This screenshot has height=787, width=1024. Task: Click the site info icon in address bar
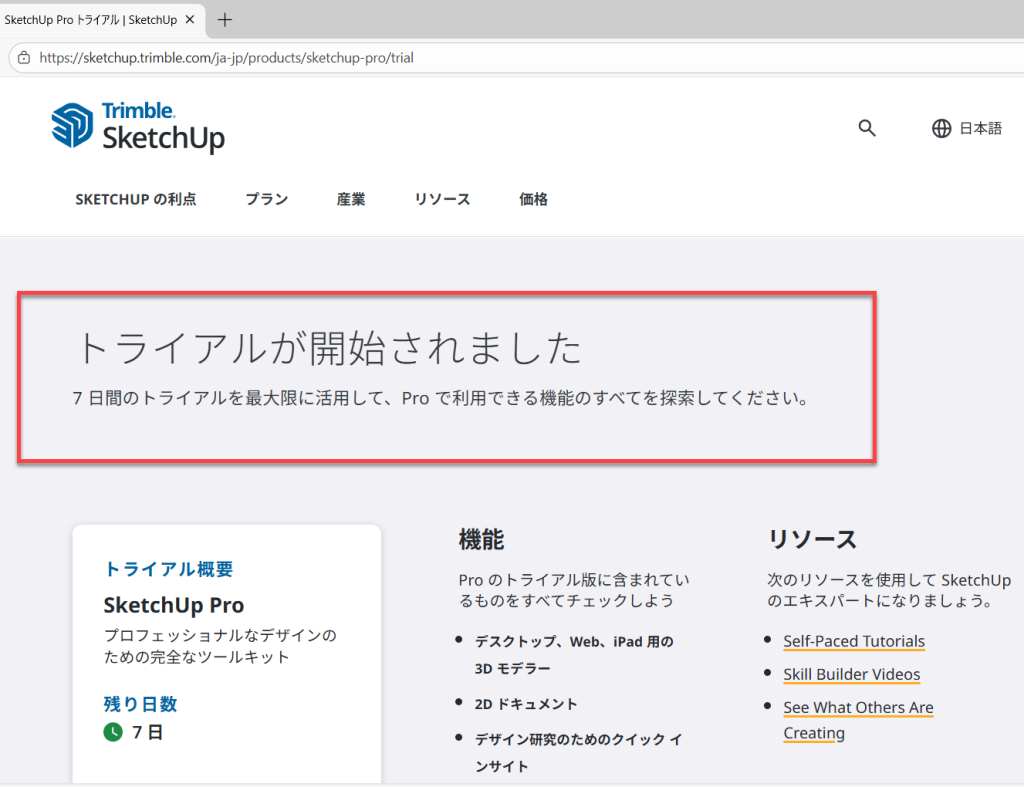click(24, 58)
